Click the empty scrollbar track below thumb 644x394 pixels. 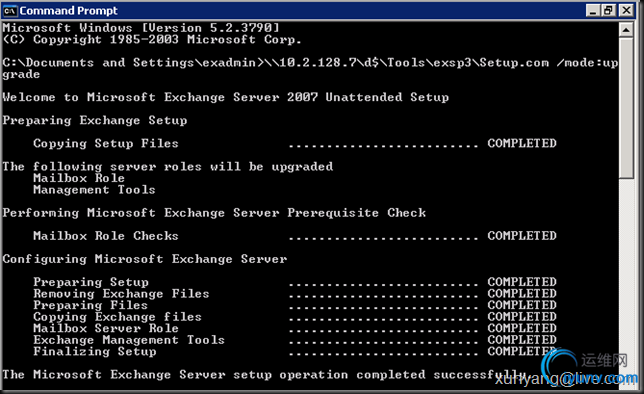click(626, 279)
